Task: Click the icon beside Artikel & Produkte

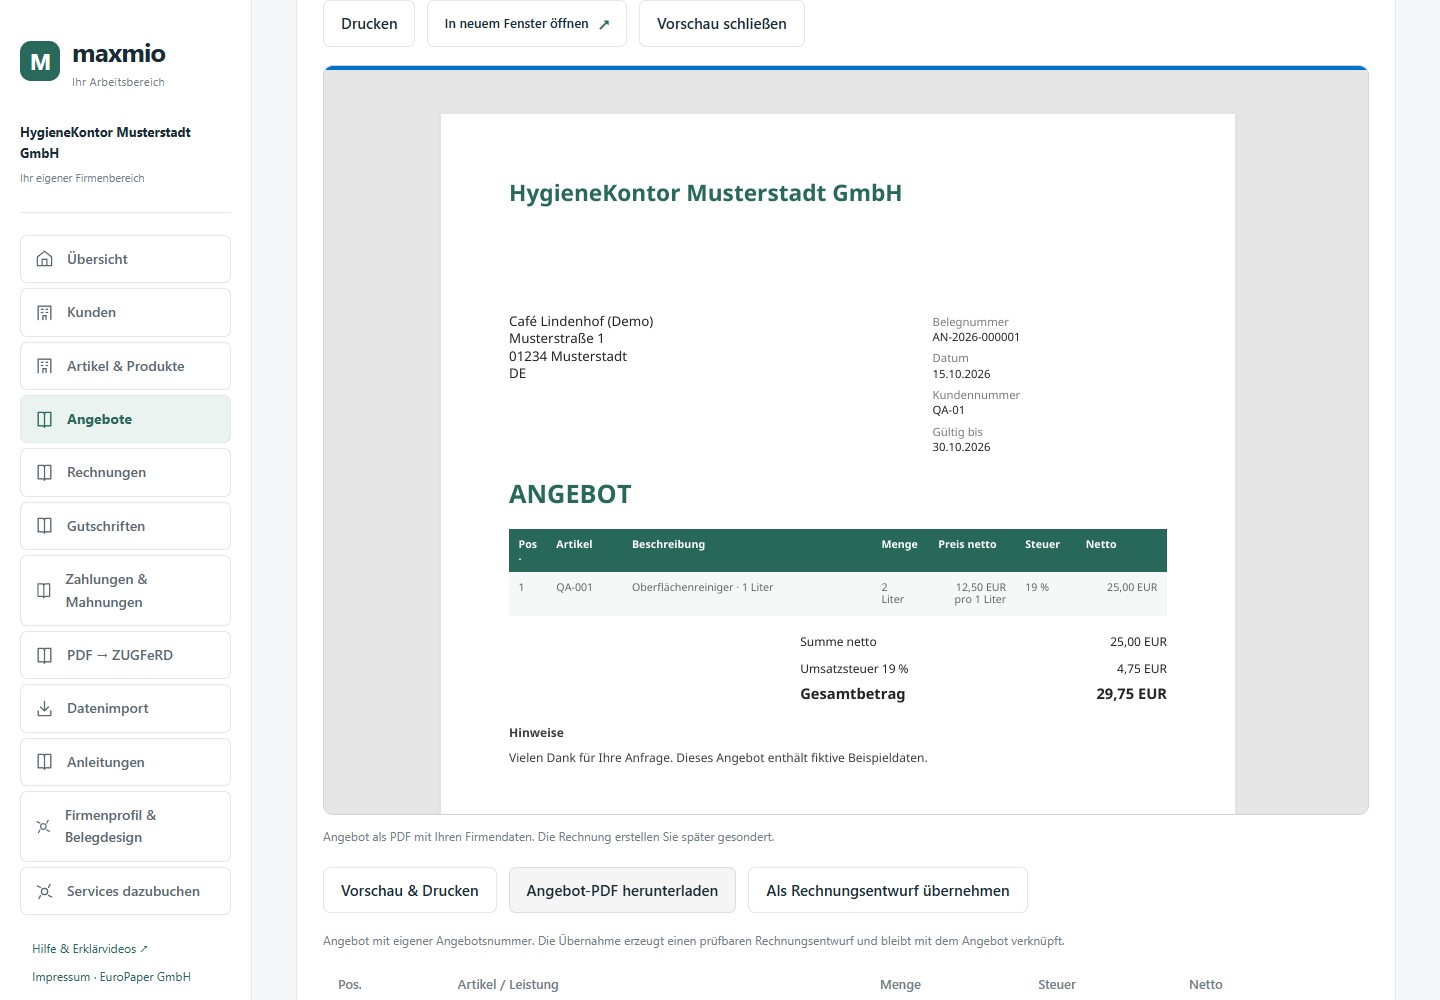Action: point(45,366)
